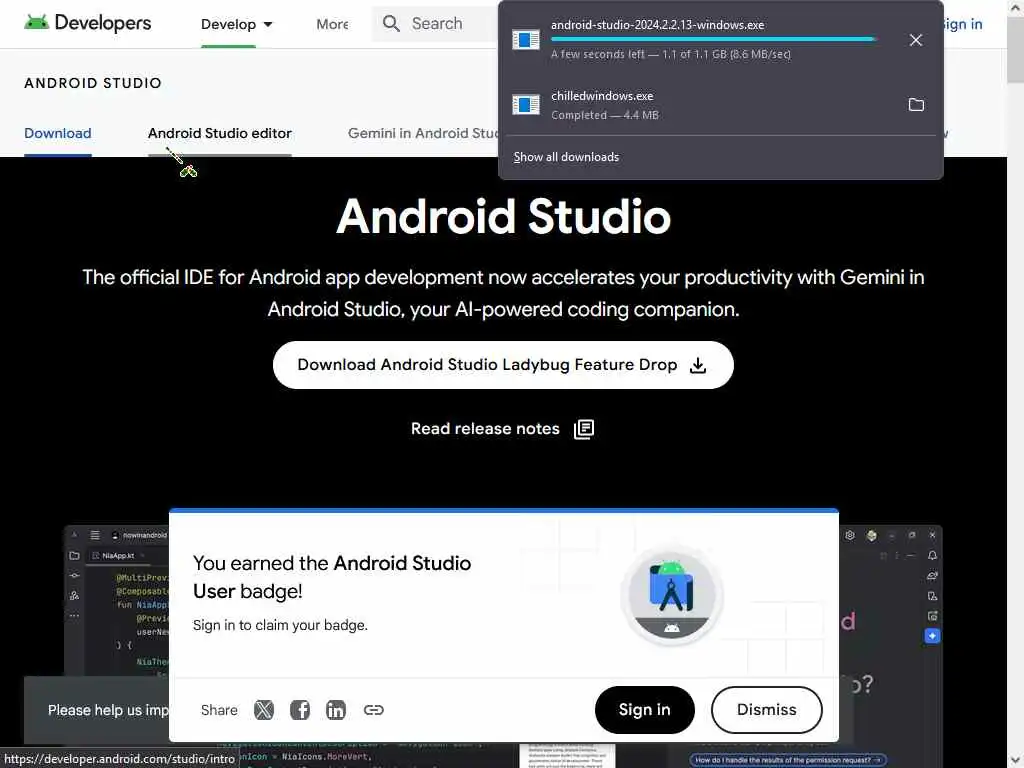Click the search magnifier icon
Viewport: 1024px width, 768px height.
391,24
